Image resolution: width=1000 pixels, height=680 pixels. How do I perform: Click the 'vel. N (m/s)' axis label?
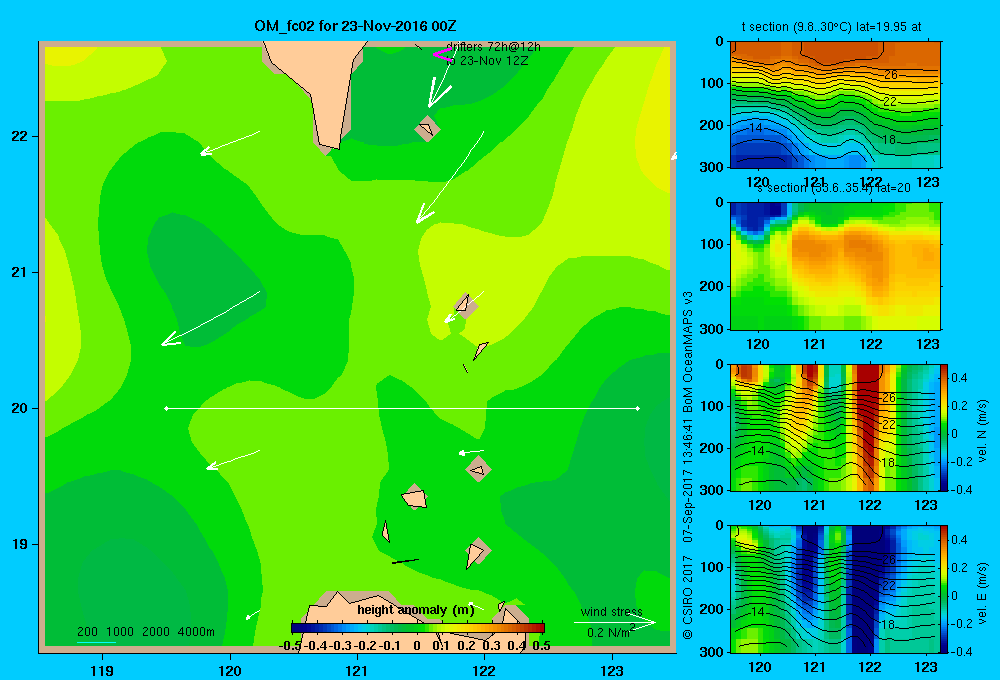point(982,431)
